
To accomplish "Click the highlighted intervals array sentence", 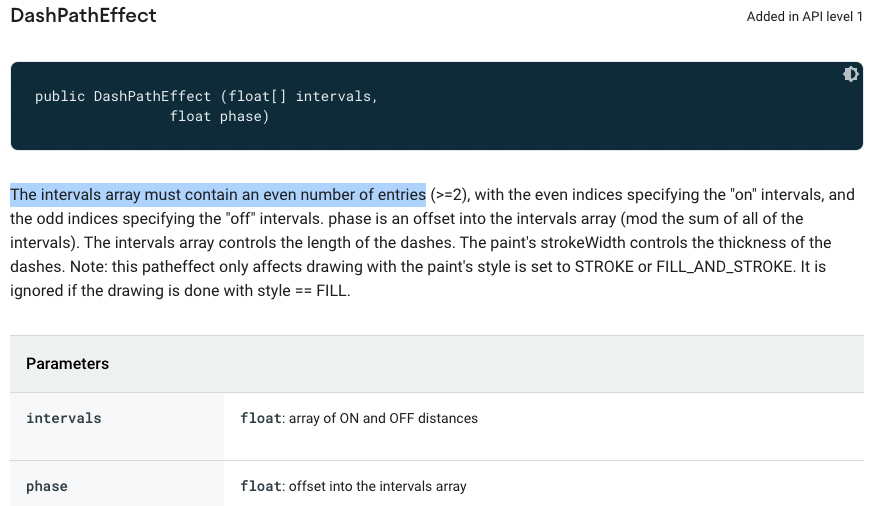I will point(218,194).
